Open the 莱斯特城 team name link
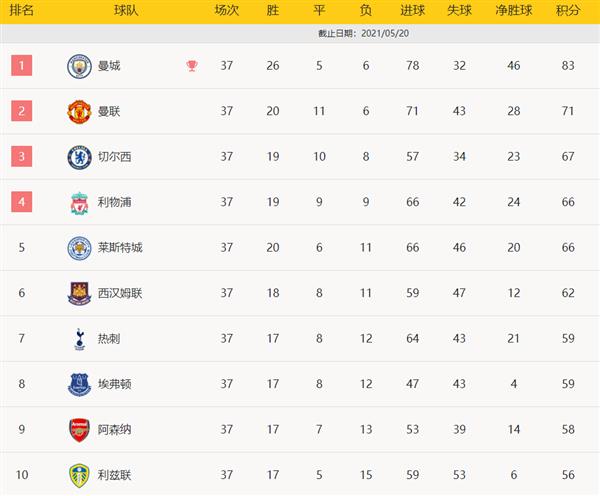 [x=120, y=248]
